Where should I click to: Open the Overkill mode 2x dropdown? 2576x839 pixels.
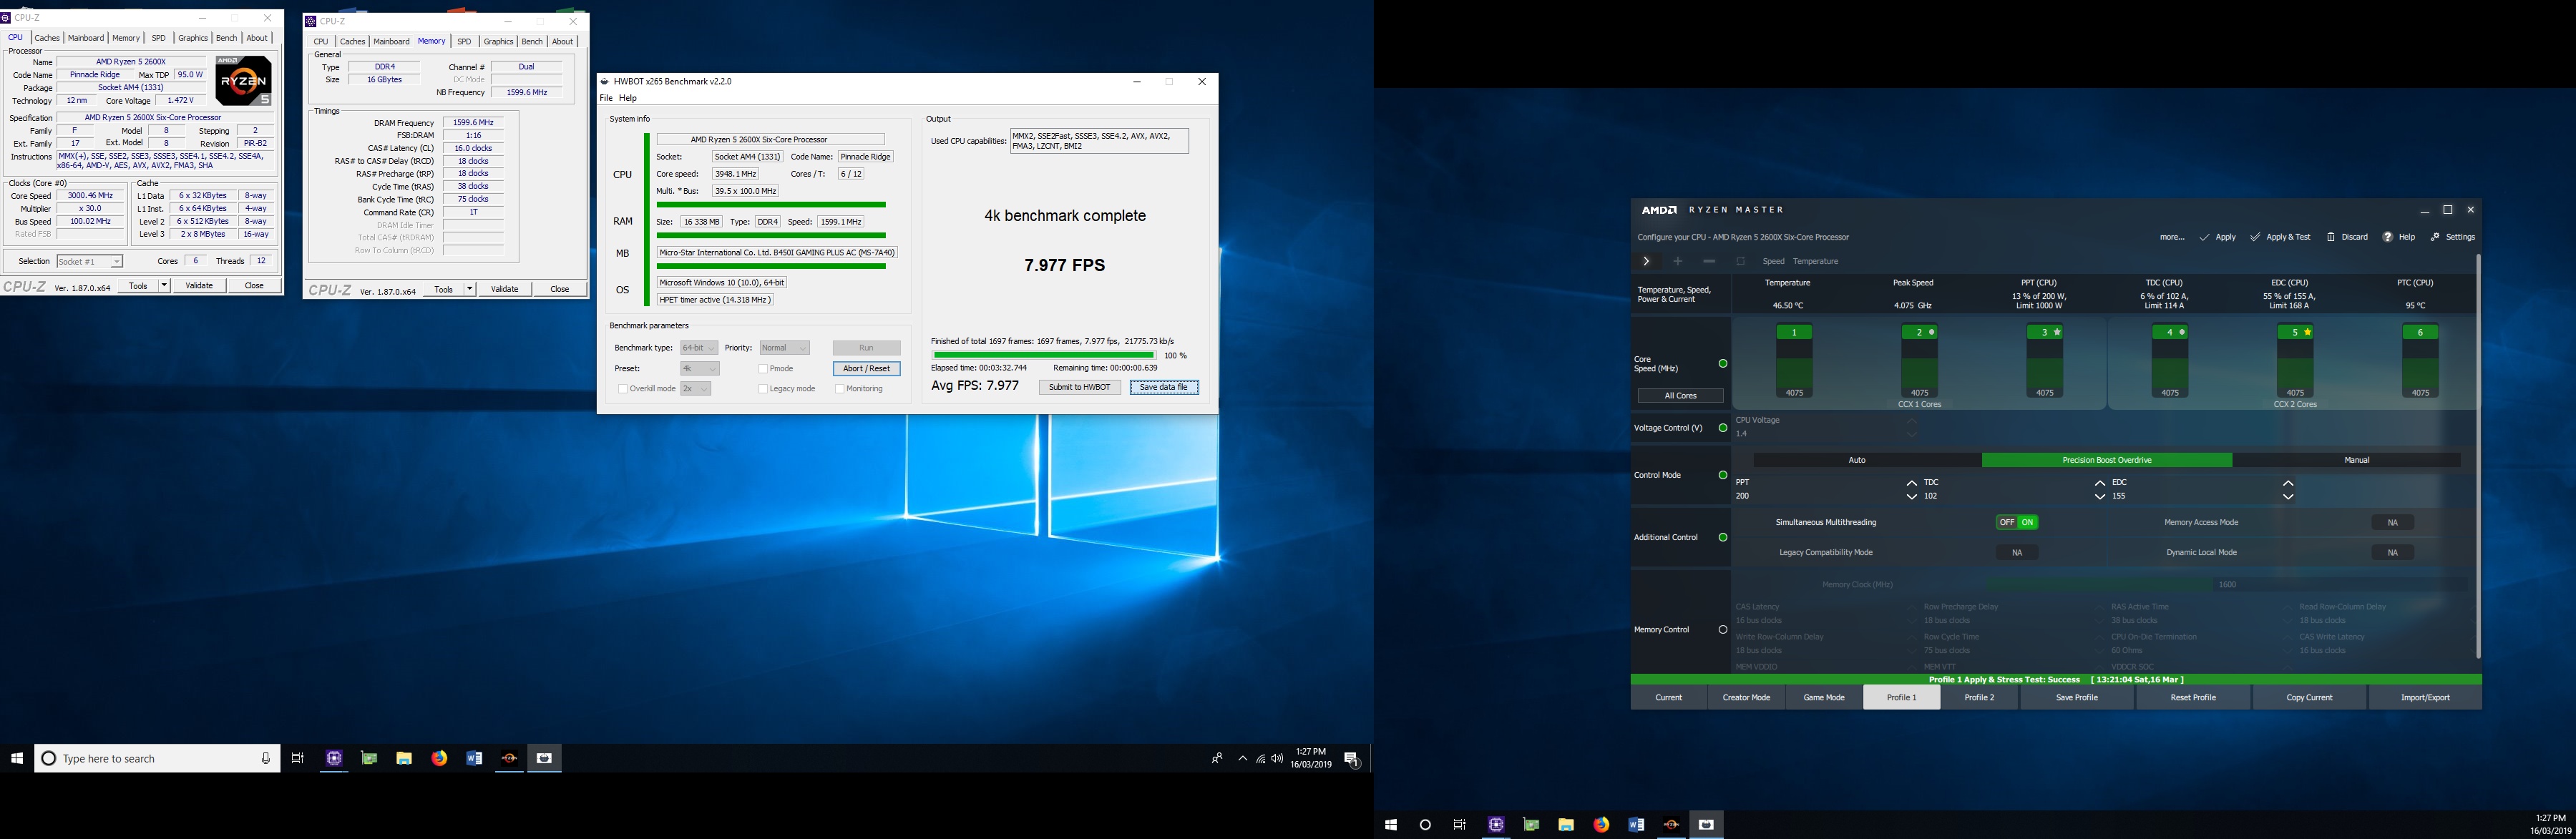point(695,389)
